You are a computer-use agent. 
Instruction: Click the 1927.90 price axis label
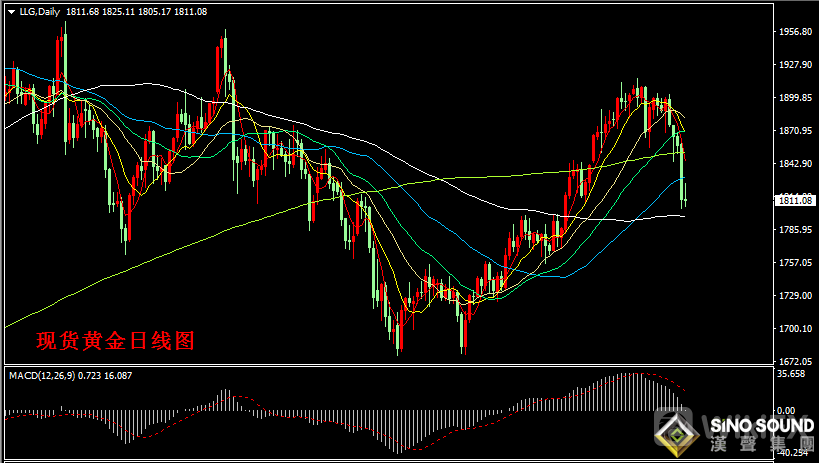(795, 65)
